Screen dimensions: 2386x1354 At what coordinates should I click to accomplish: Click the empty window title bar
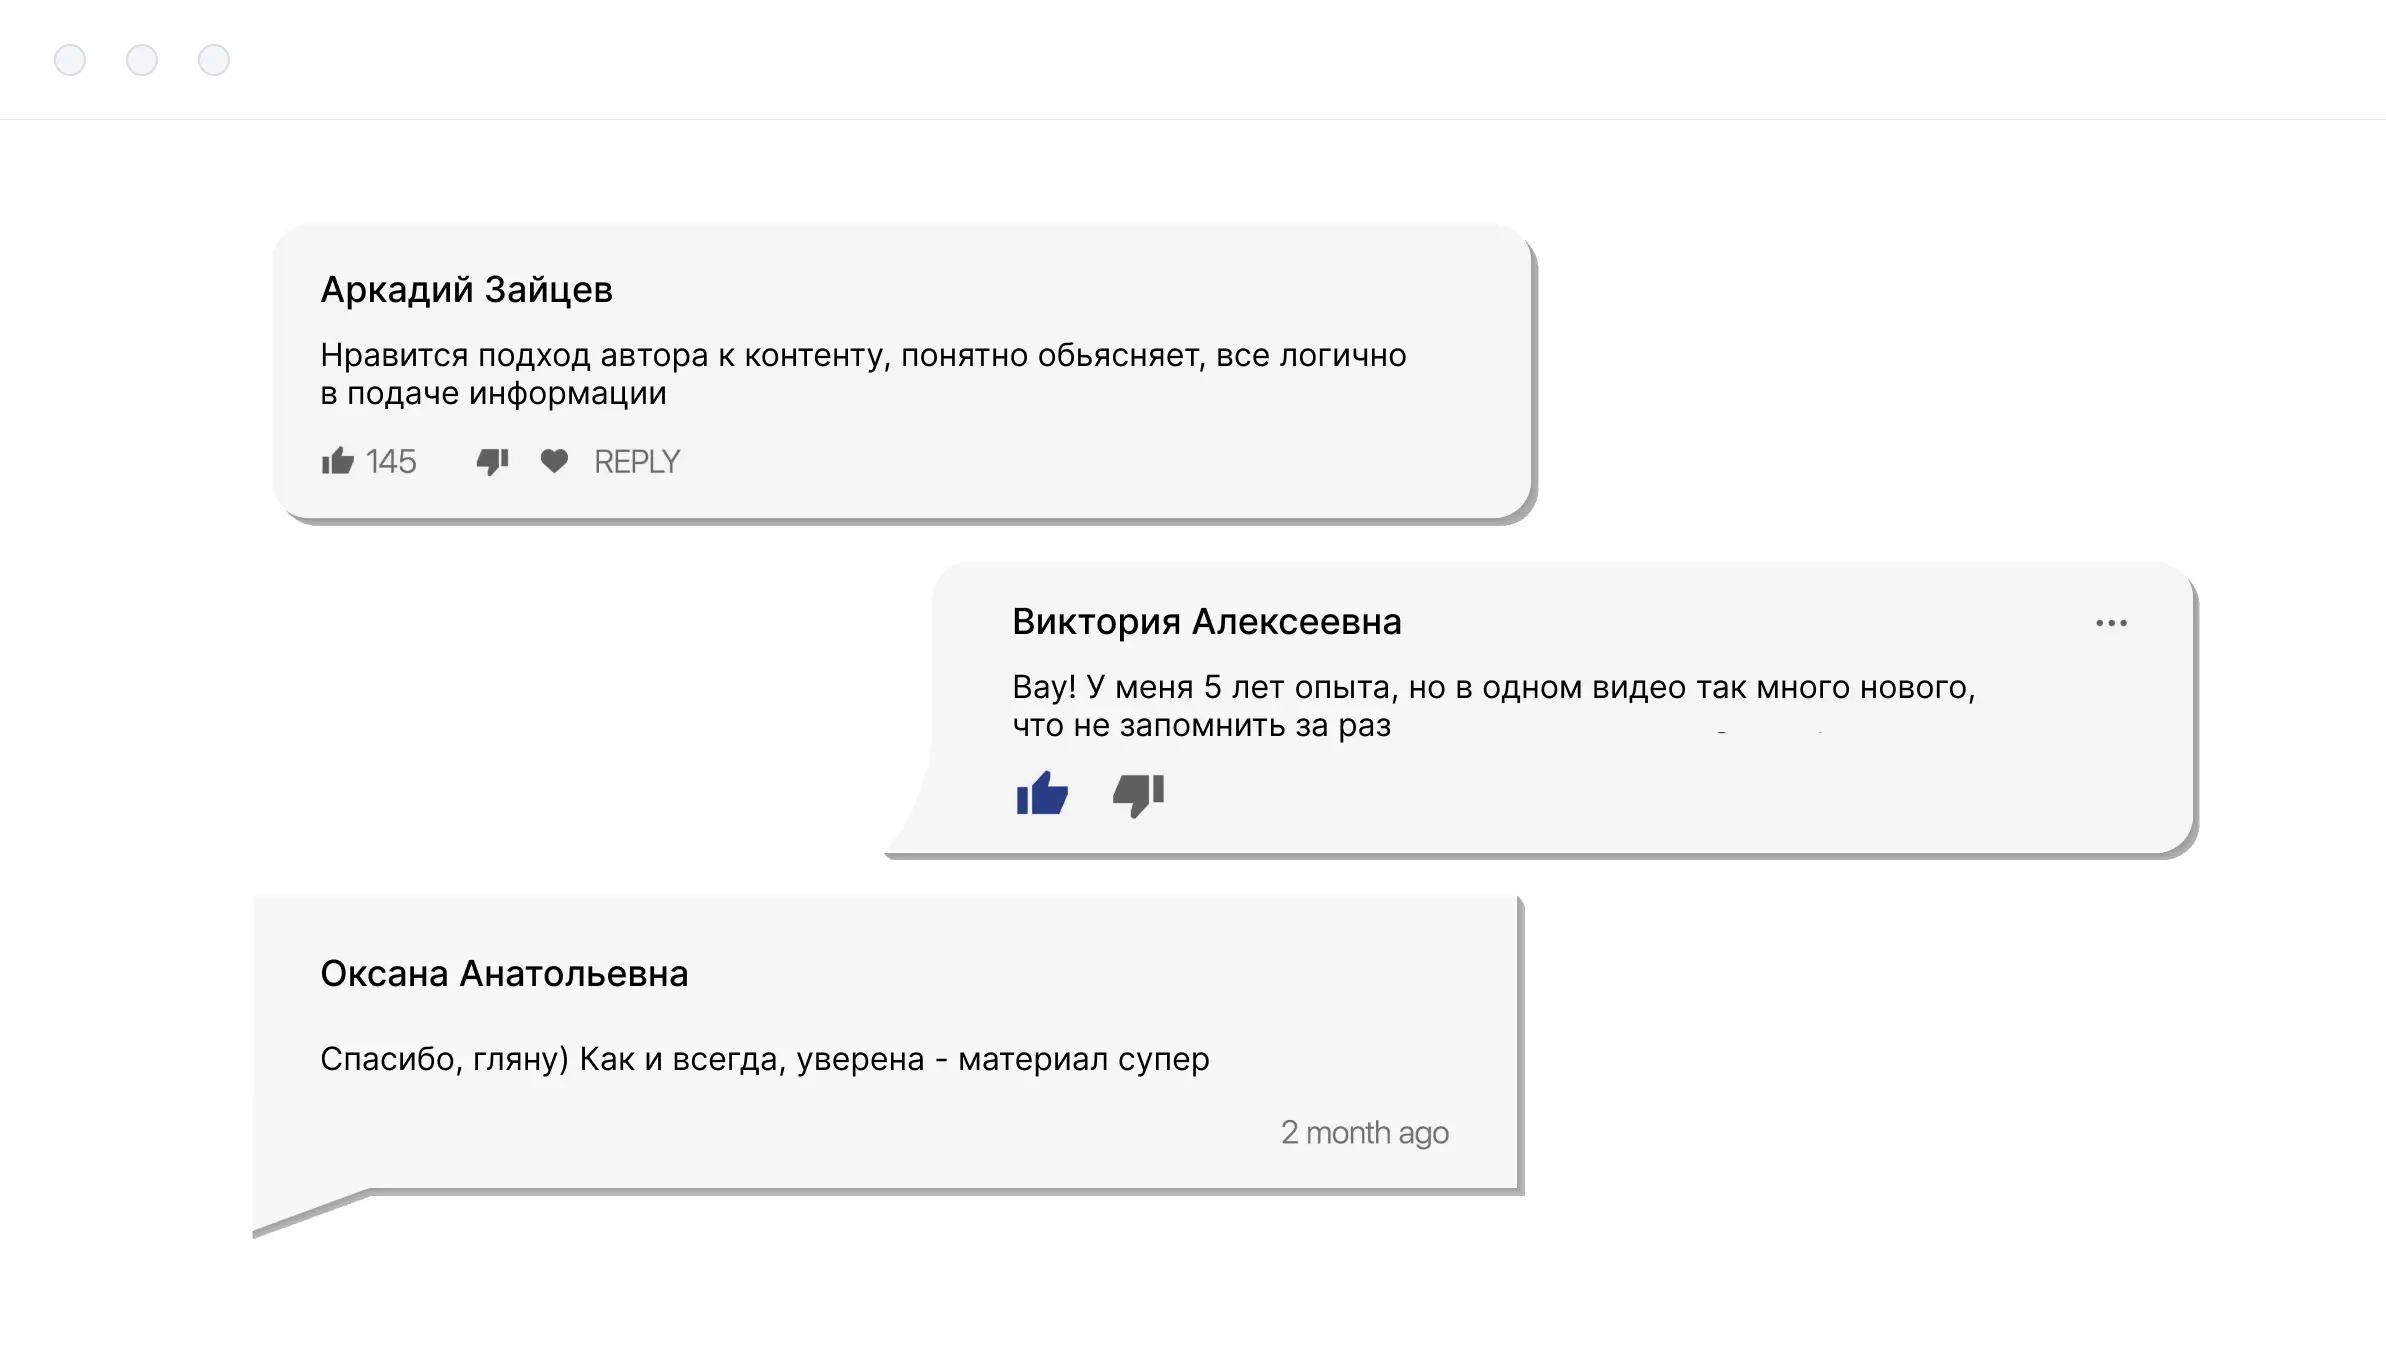tap(1200, 60)
